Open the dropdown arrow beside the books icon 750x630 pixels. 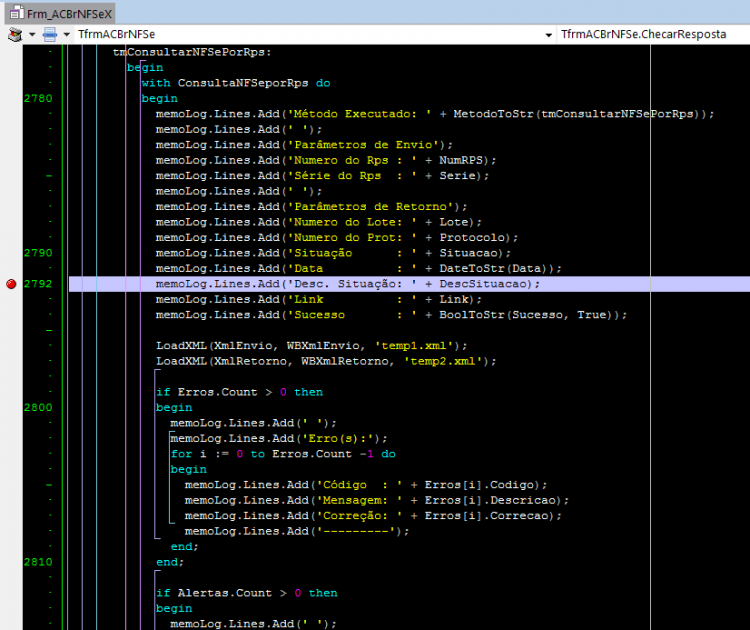32,34
